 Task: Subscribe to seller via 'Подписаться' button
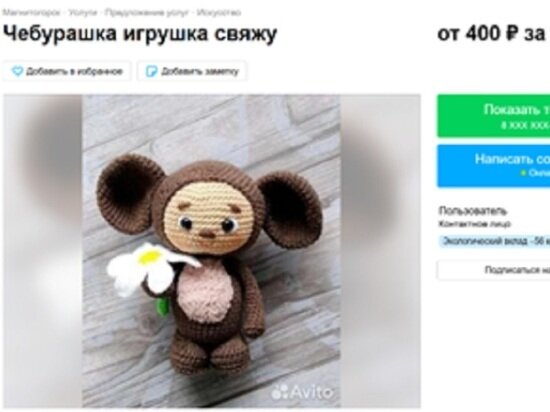(494, 270)
